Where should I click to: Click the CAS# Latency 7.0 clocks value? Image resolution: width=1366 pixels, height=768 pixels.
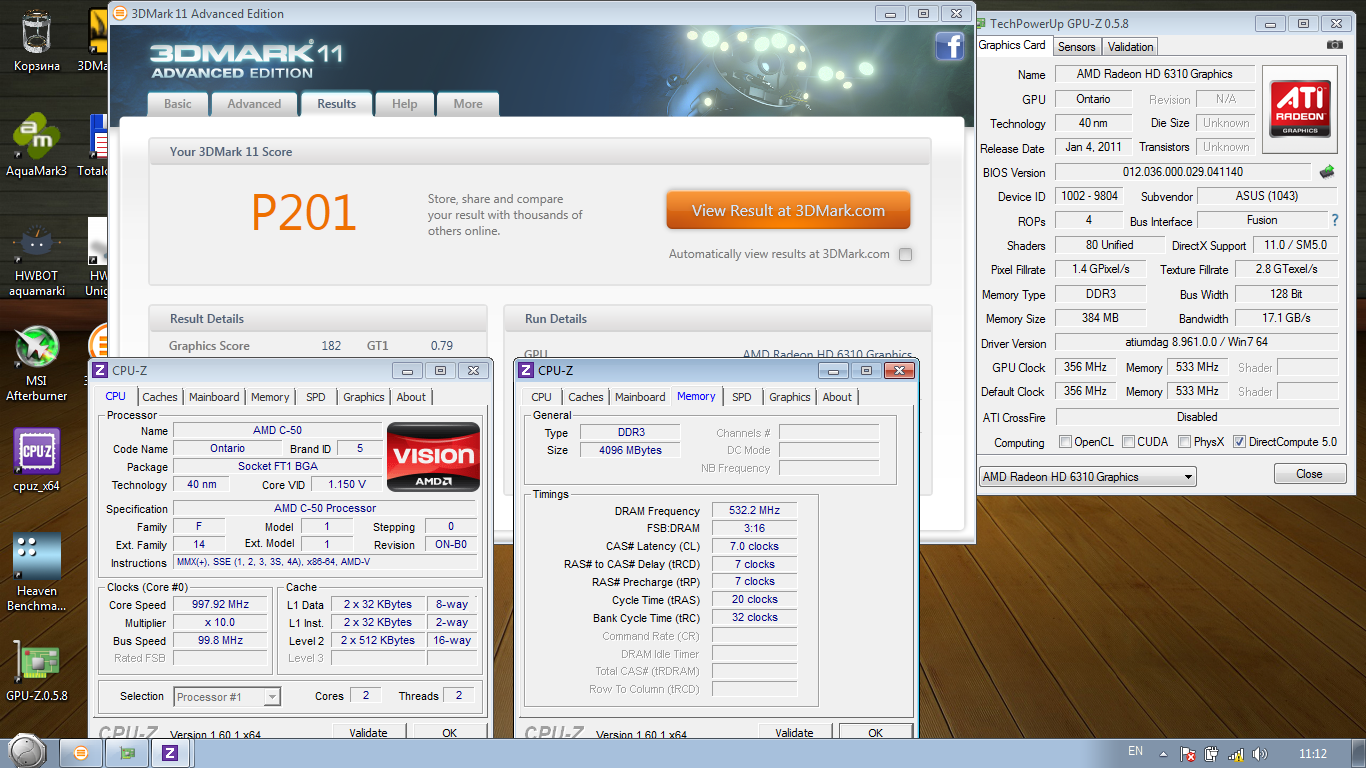pos(754,546)
